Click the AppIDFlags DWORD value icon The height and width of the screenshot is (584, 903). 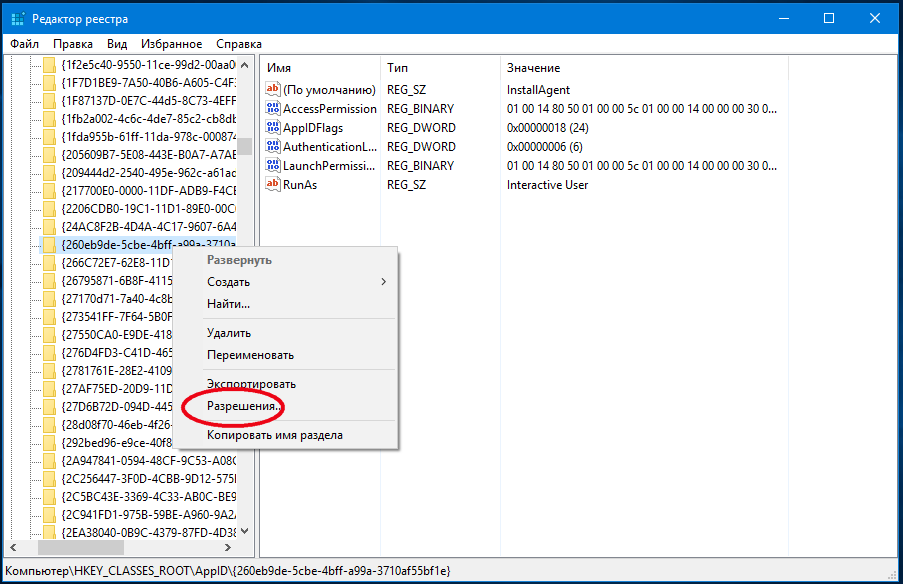click(273, 127)
